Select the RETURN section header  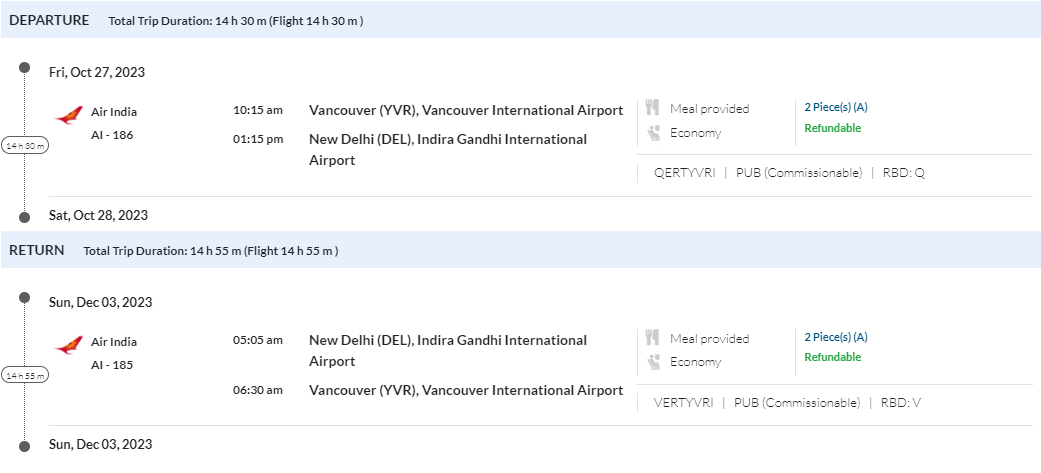coord(37,250)
